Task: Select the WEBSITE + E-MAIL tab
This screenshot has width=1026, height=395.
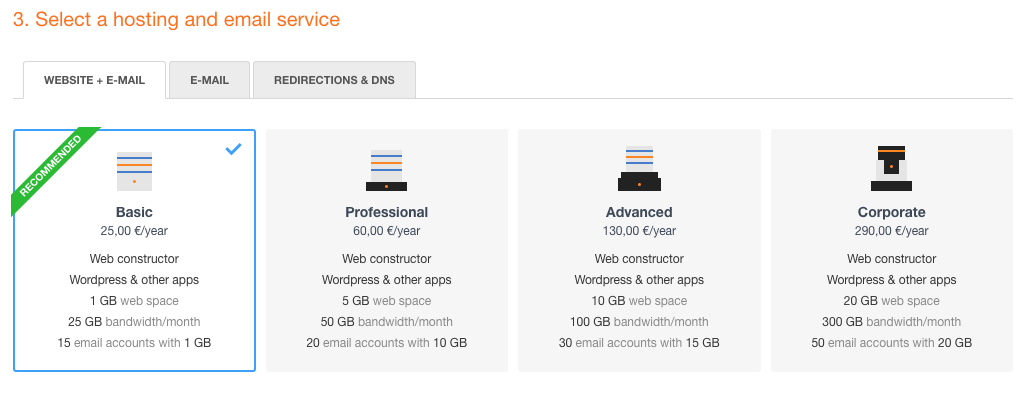Action: 94,80
